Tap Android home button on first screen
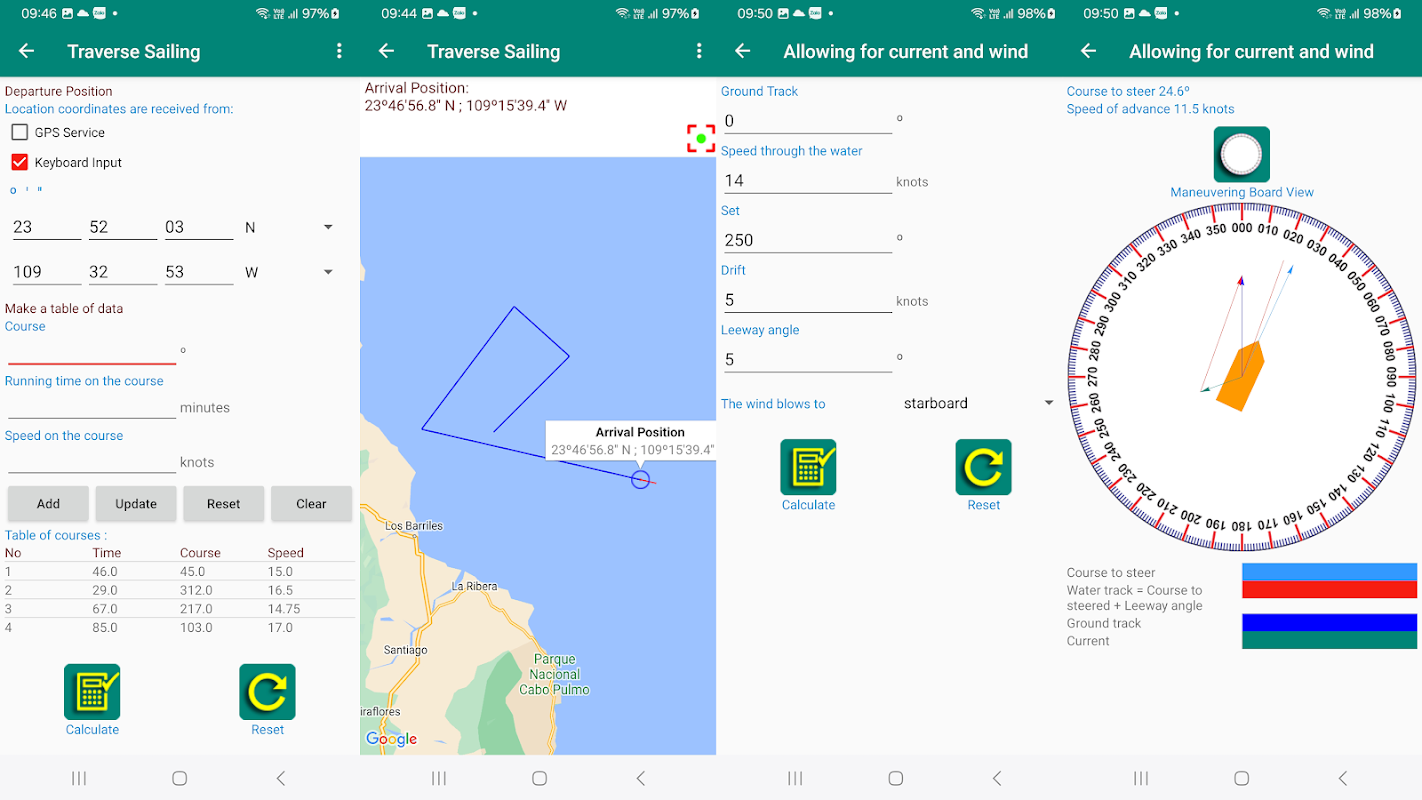 click(x=179, y=778)
